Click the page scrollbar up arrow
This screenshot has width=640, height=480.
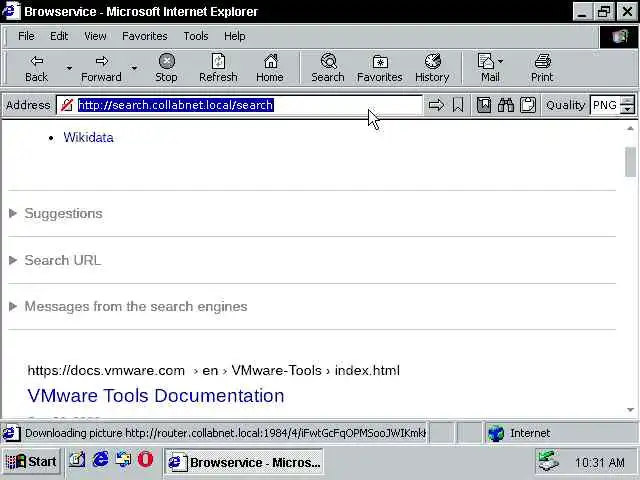click(x=631, y=128)
